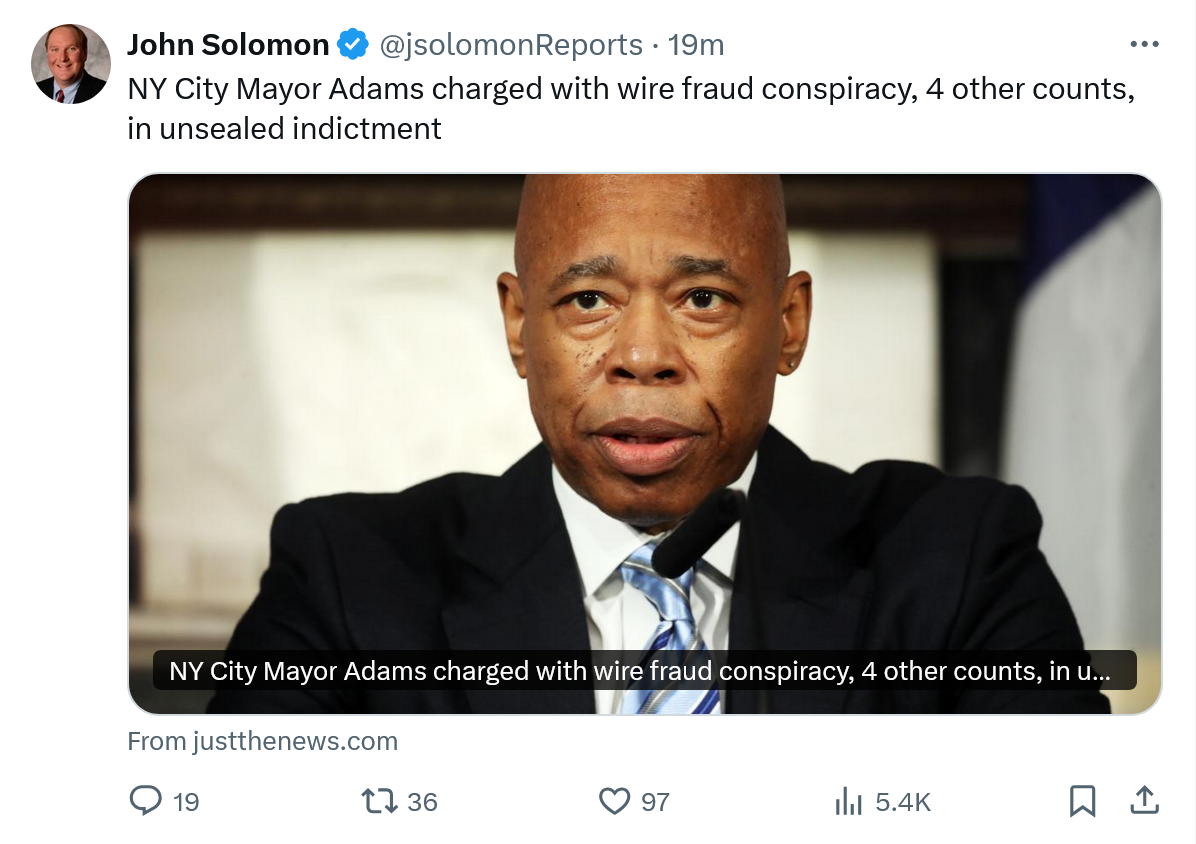Viewport: 1196px width, 844px height.
Task: Open the @jsolomonReports handle link
Action: point(511,45)
